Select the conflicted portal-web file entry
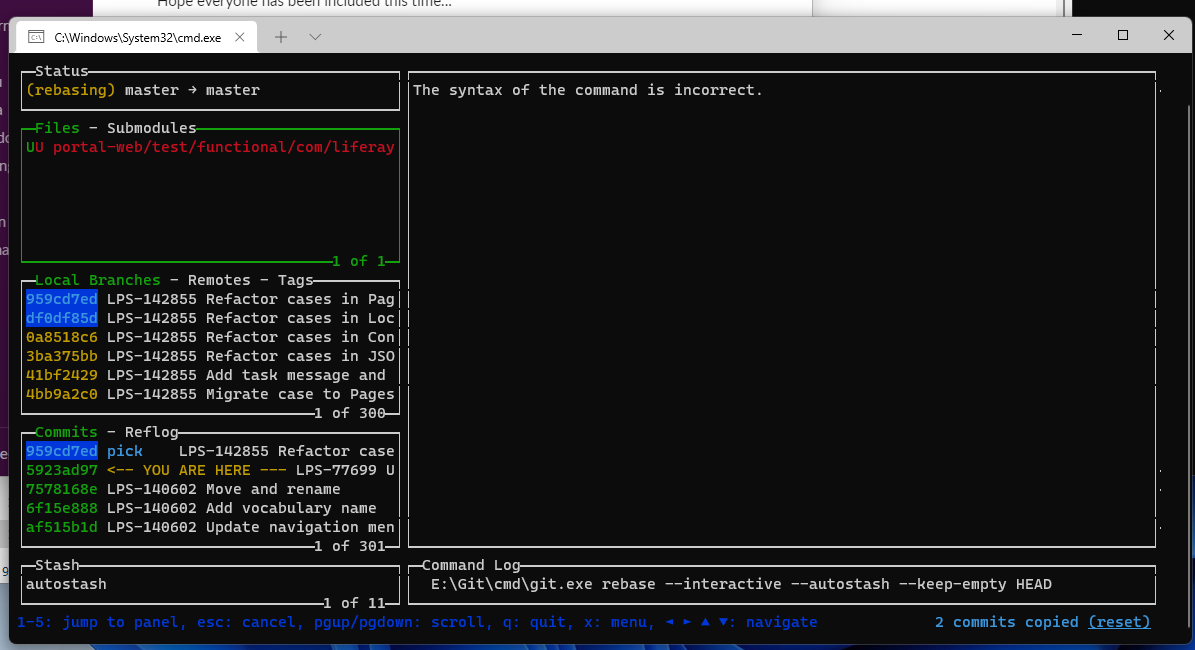1195x650 pixels. click(x=210, y=147)
